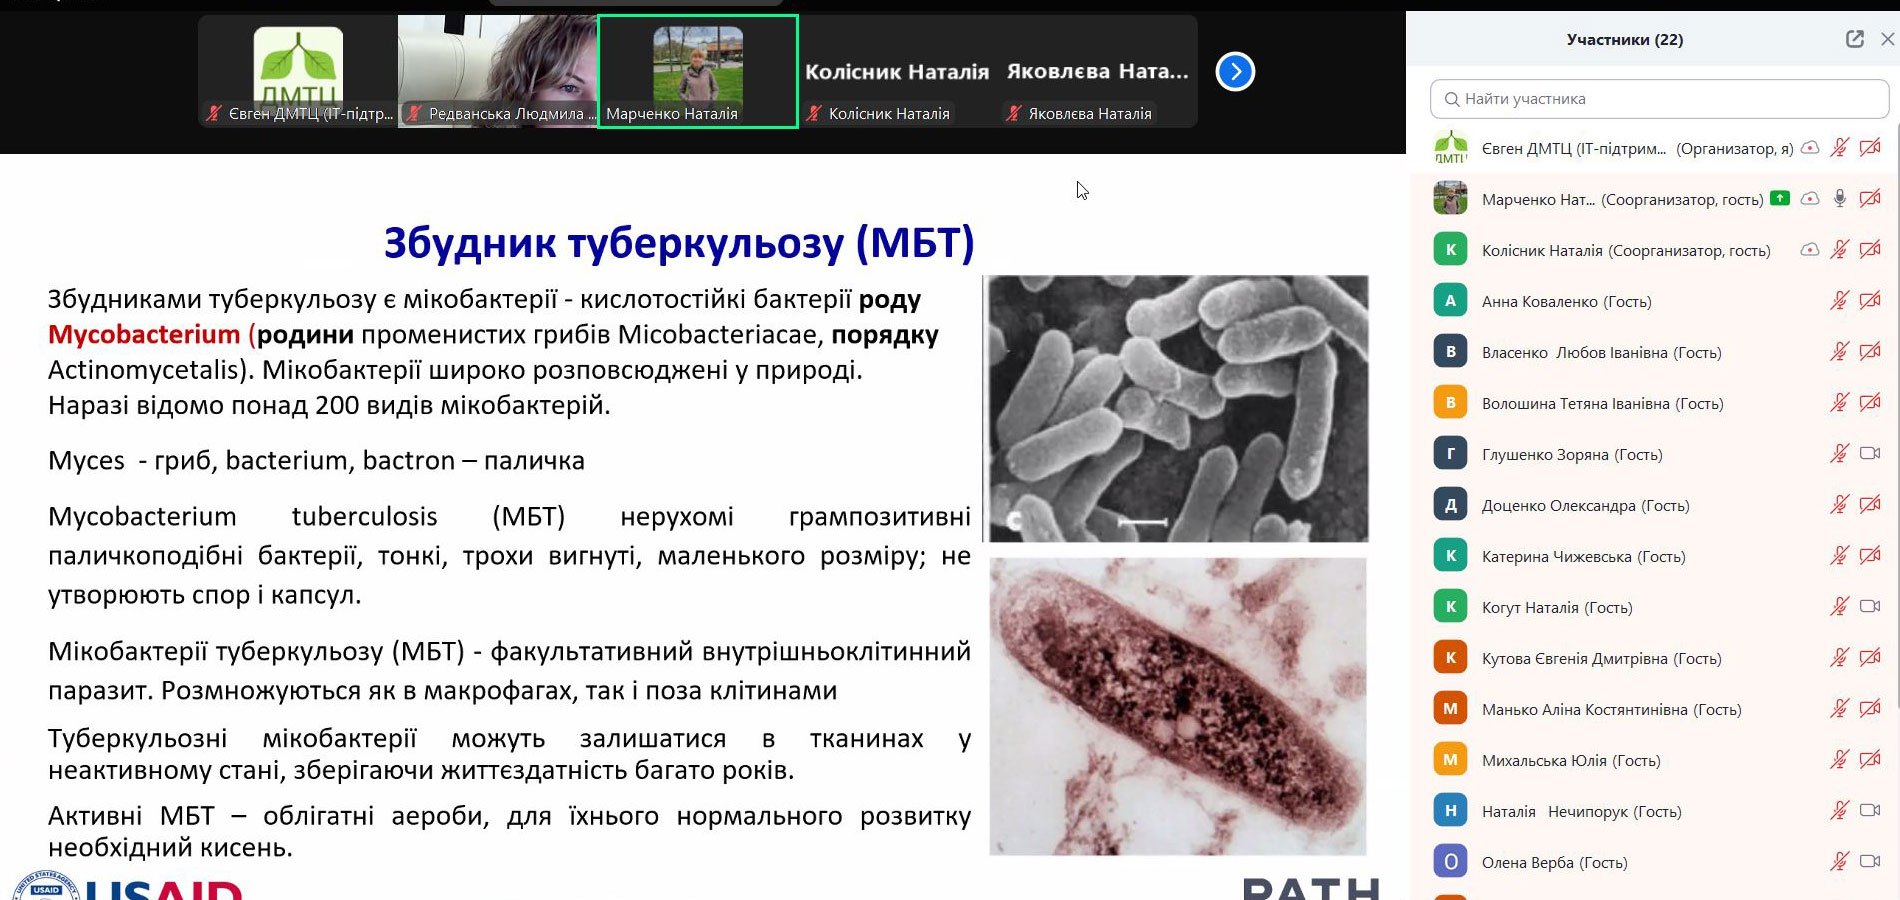The width and height of the screenshot is (1900, 900).
Task: Click Кутова Євгенія's orange avatar
Action: click(1450, 657)
